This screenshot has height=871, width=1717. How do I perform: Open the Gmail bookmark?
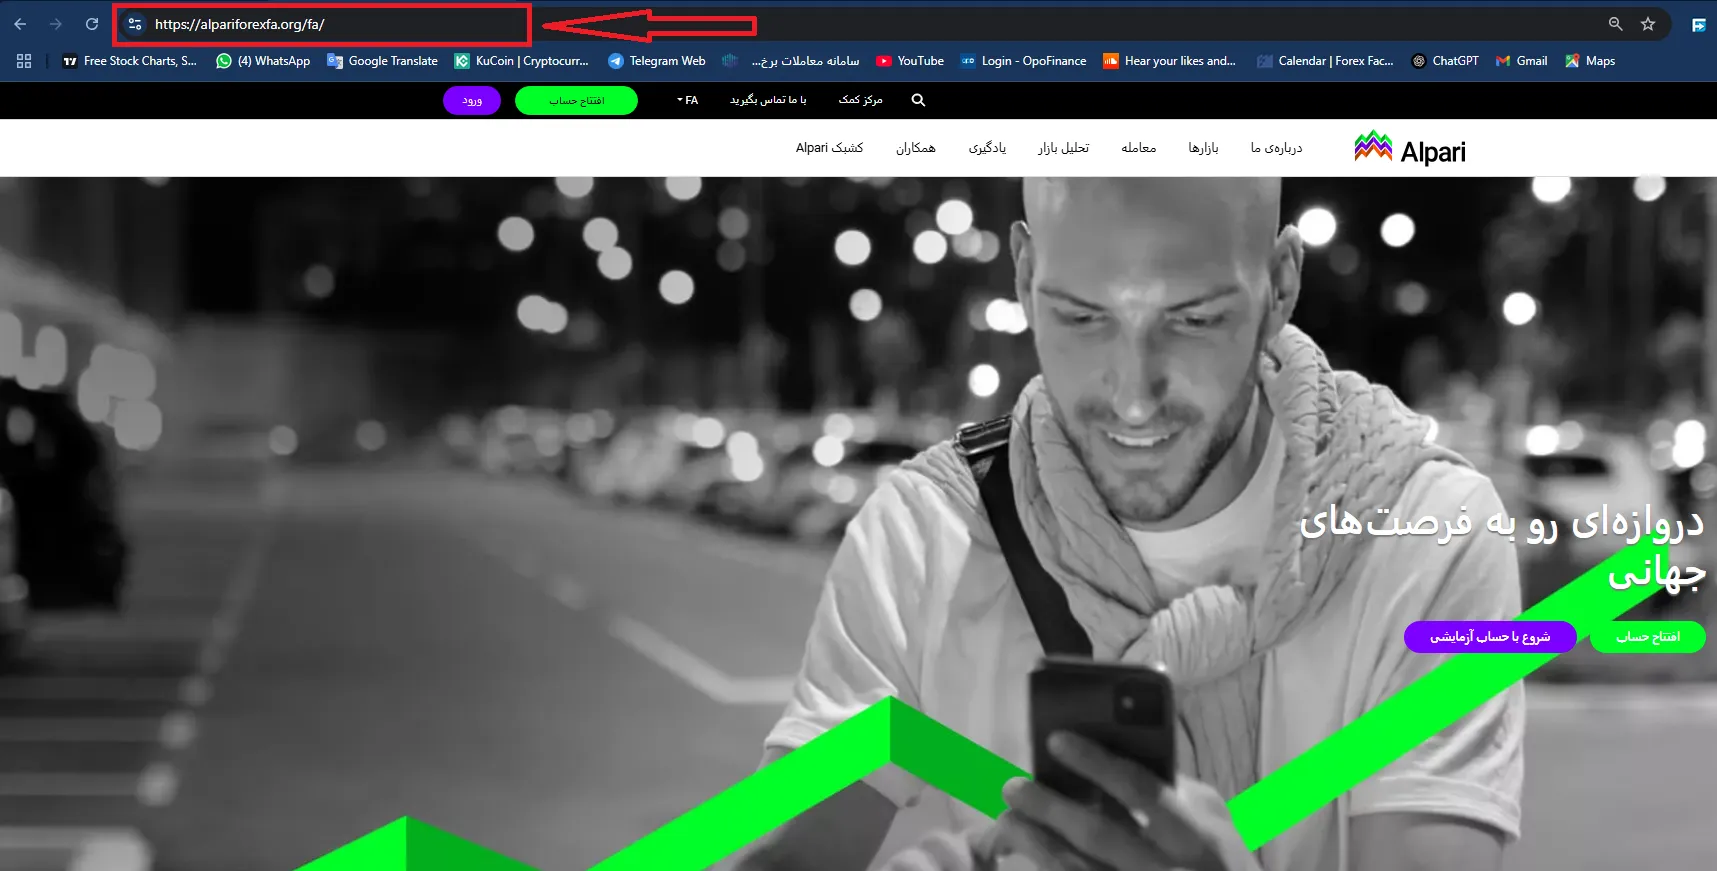point(1522,61)
